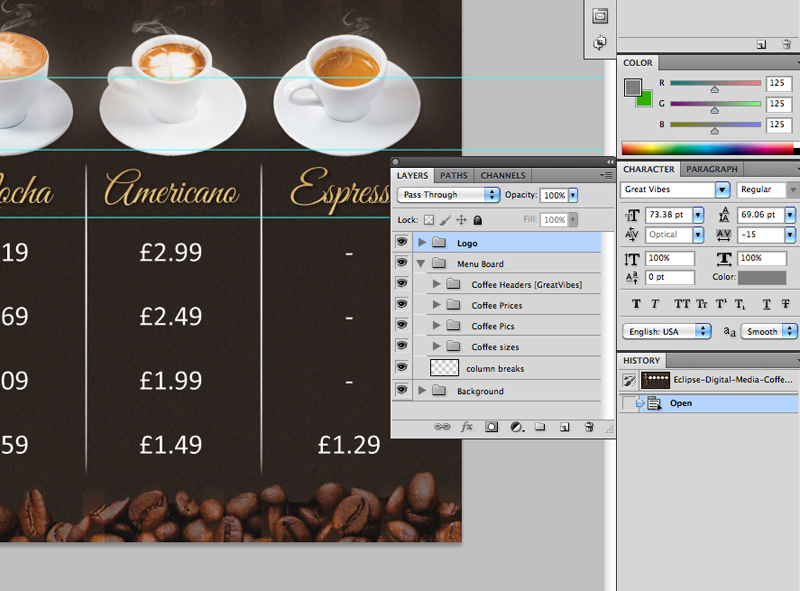Open the Great Vibes font family dropdown

pyautogui.click(x=722, y=189)
